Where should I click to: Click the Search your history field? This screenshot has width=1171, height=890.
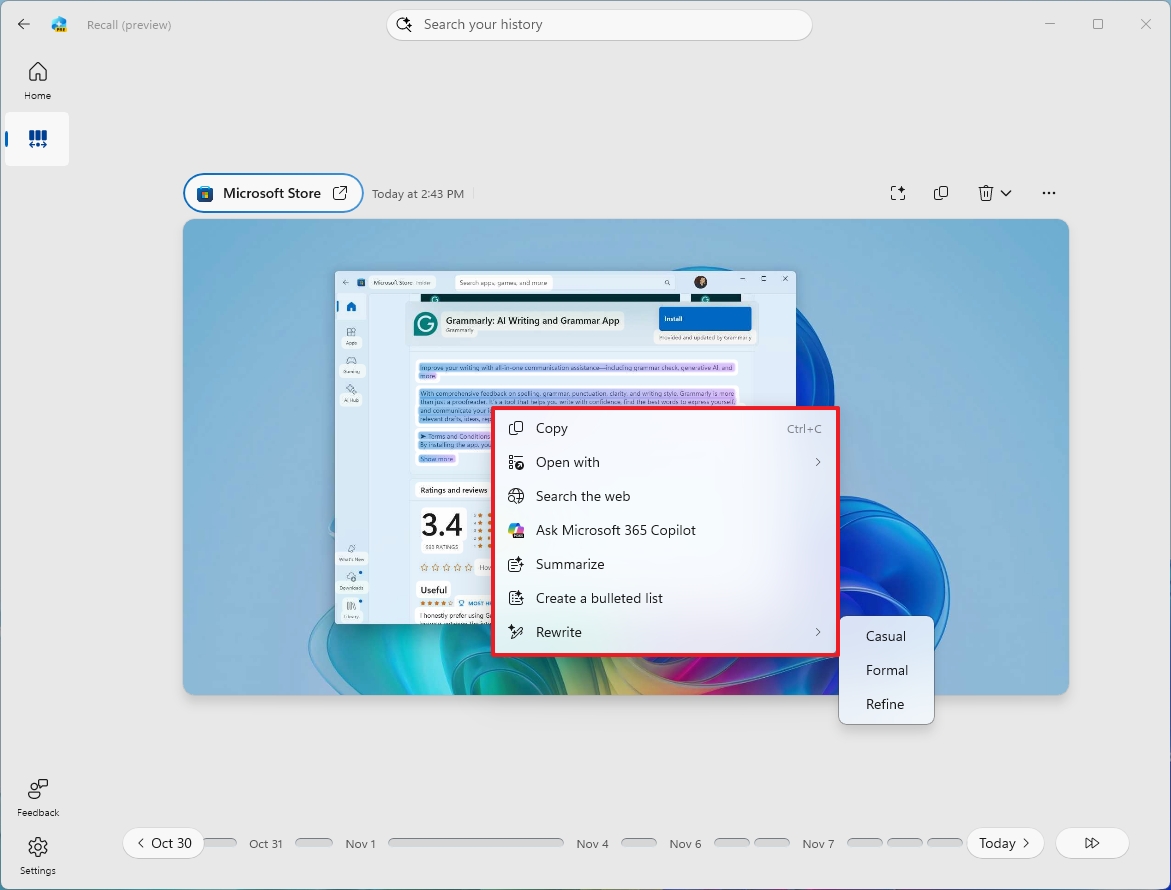click(599, 24)
